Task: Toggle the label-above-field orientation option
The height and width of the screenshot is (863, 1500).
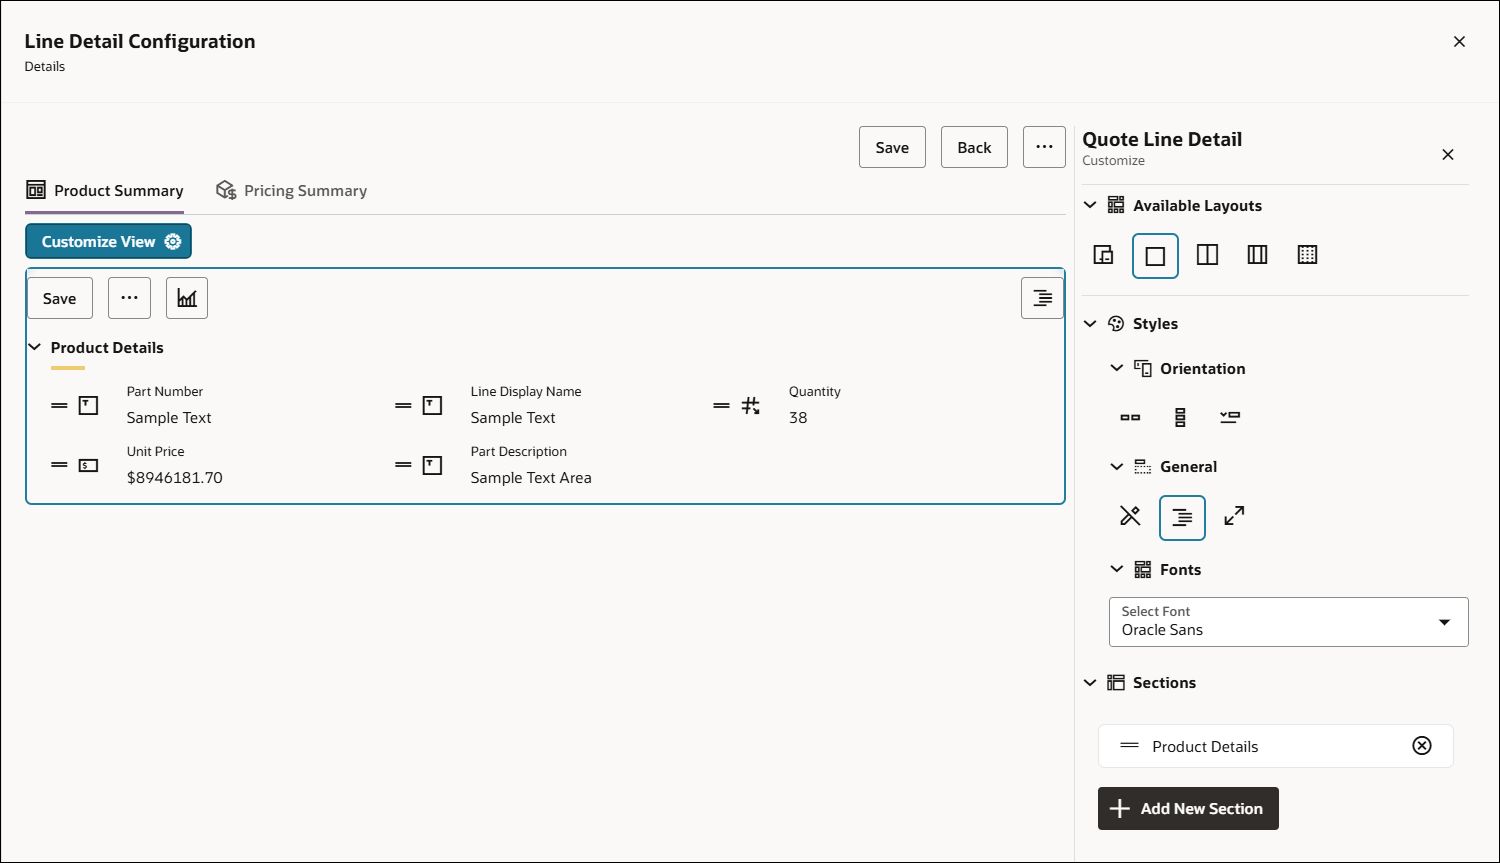Action: click(1230, 417)
